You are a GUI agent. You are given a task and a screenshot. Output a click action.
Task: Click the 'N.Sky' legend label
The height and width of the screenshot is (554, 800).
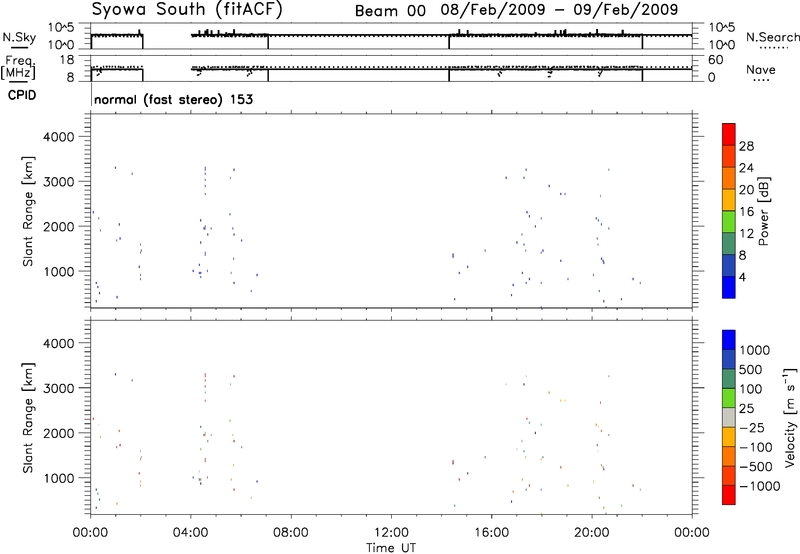point(19,37)
